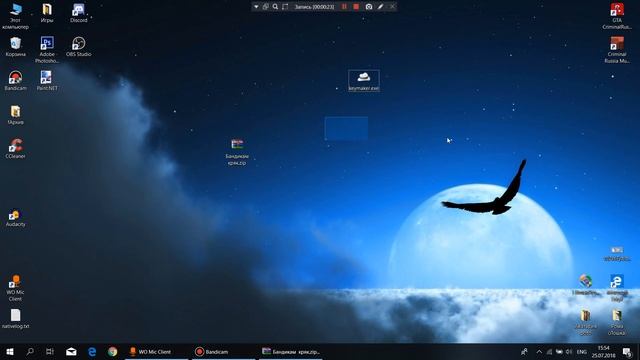Select the Discord desktop shortcut

[78, 13]
